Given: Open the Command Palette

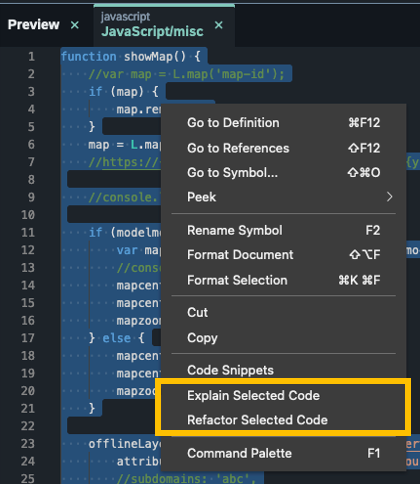Looking at the screenshot, I should pos(283,453).
